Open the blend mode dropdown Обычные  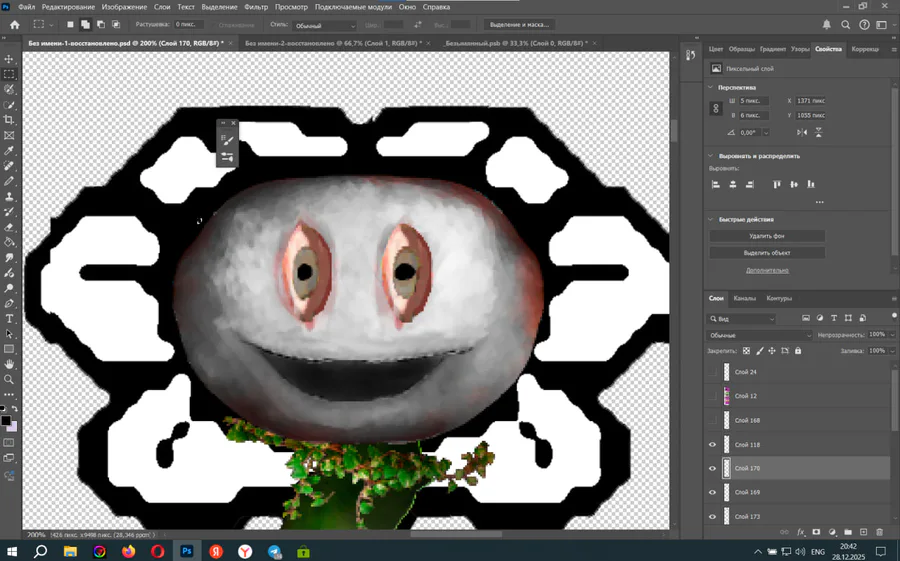pos(760,335)
